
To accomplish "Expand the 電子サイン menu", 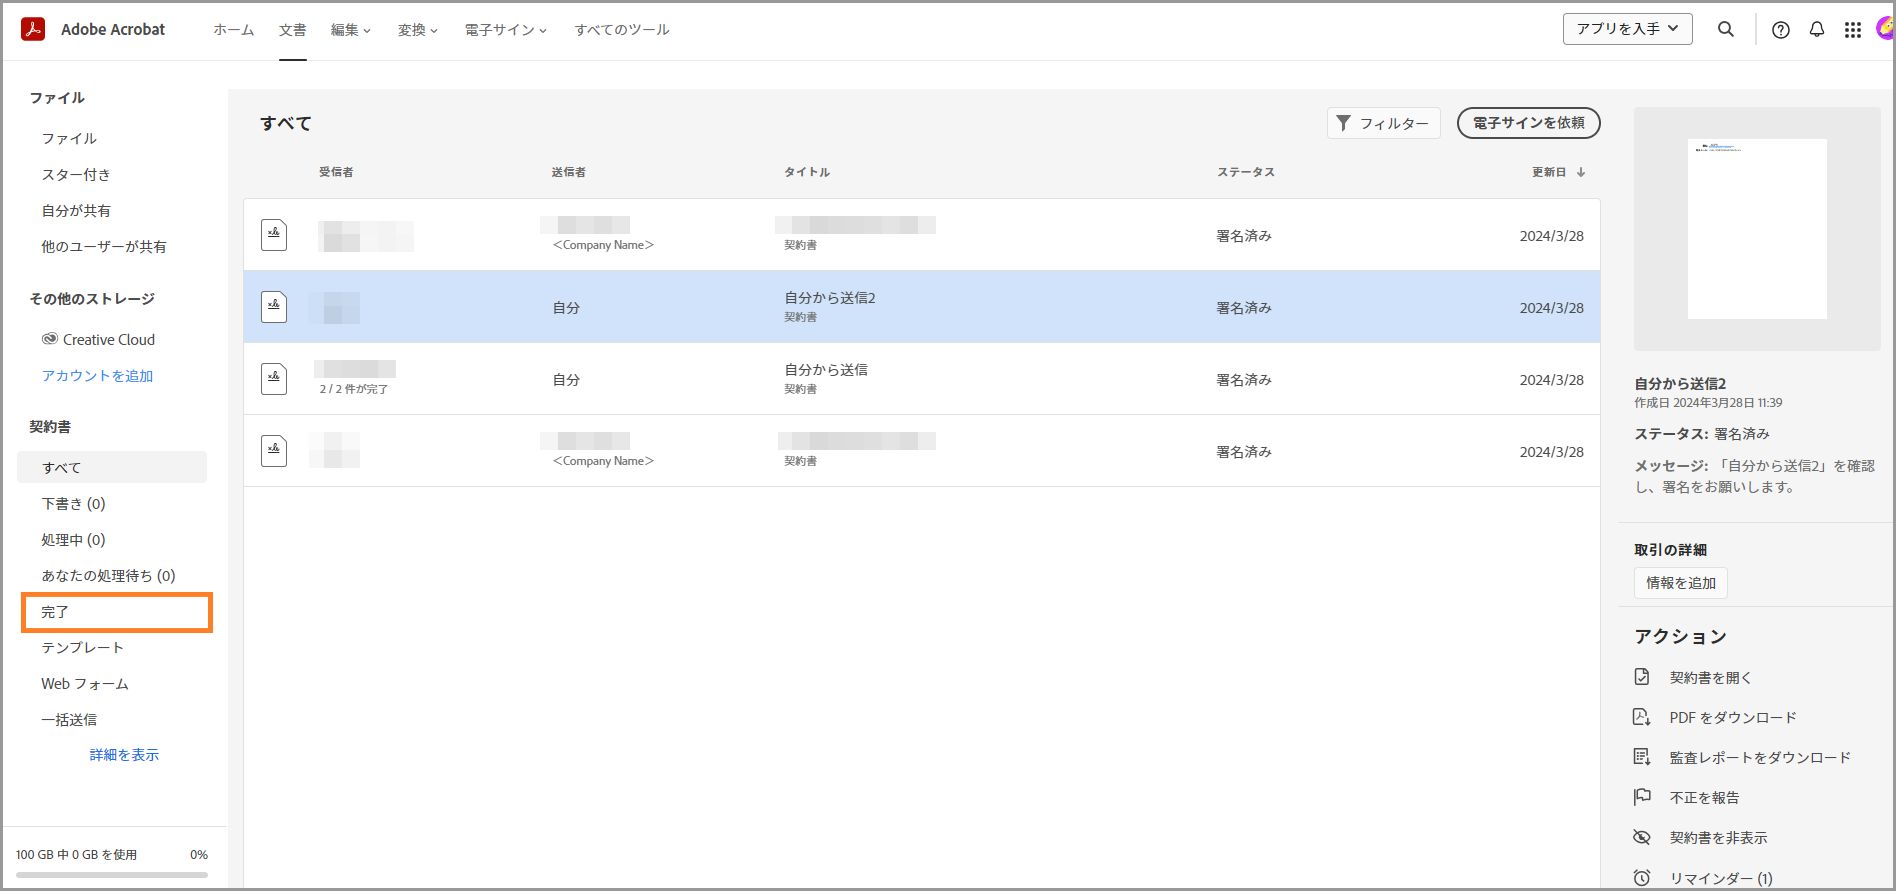I will point(506,30).
